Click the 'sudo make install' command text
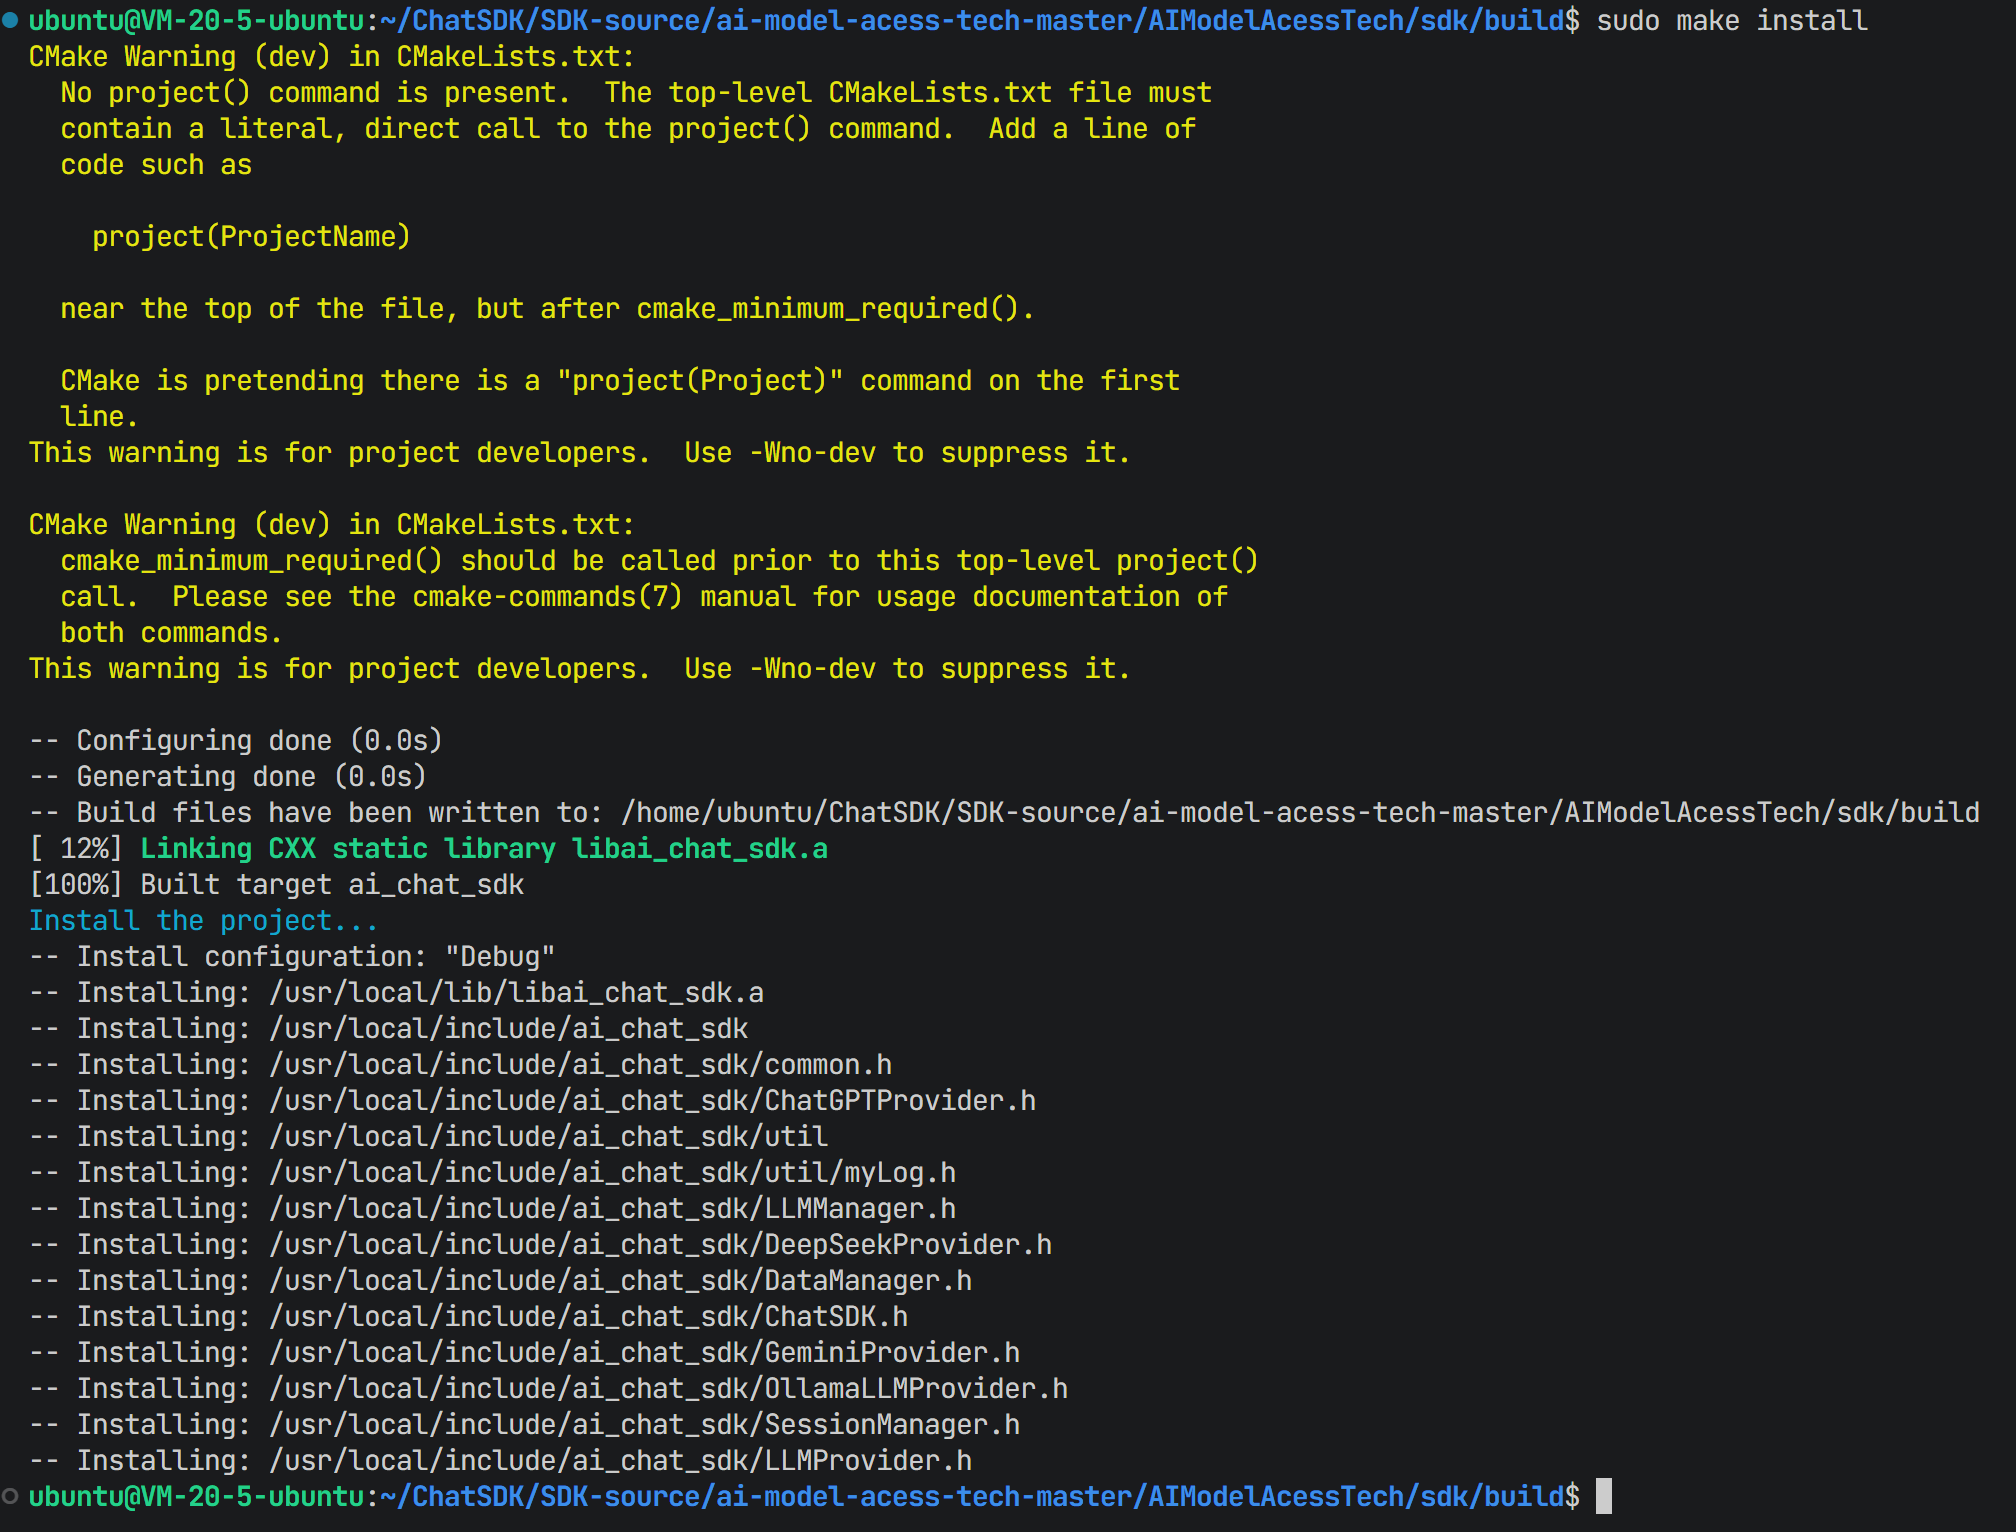2016x1532 pixels. click(x=1731, y=20)
